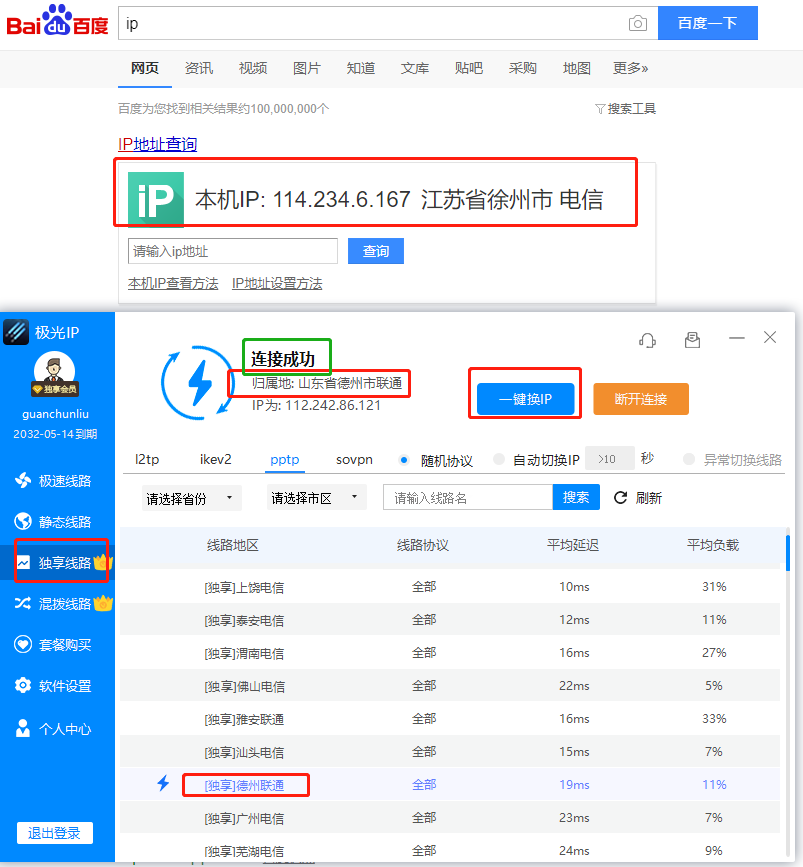The image size is (803, 867).
Task: Select [独享]上饶电信 route row
Action: [x=450, y=587]
